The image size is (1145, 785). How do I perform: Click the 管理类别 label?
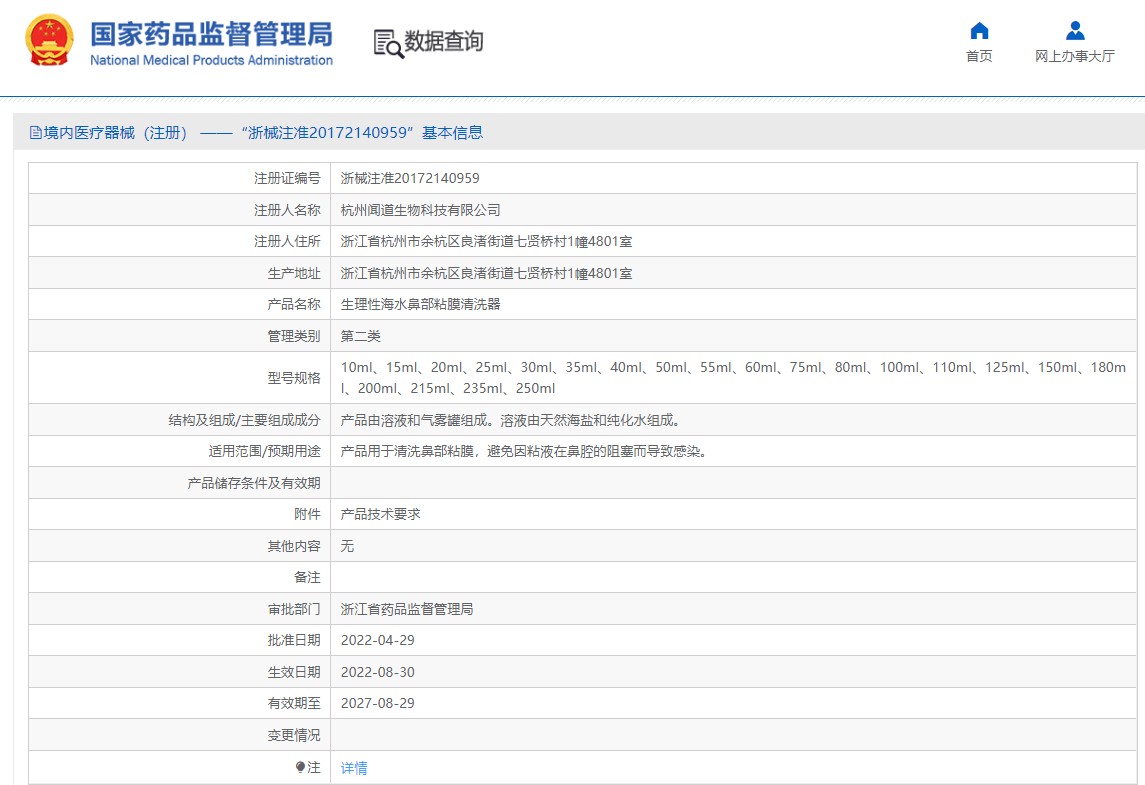pyautogui.click(x=294, y=336)
